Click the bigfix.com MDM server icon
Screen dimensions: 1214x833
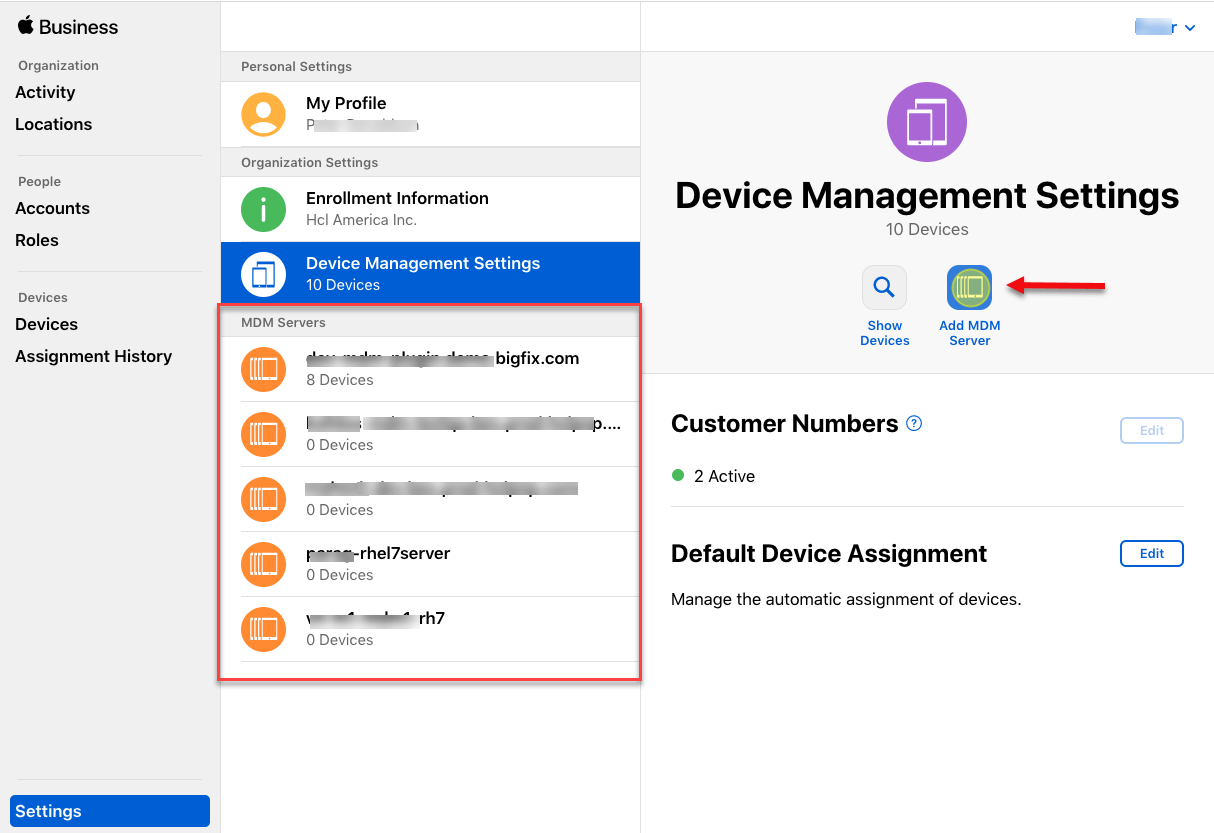[x=263, y=369]
